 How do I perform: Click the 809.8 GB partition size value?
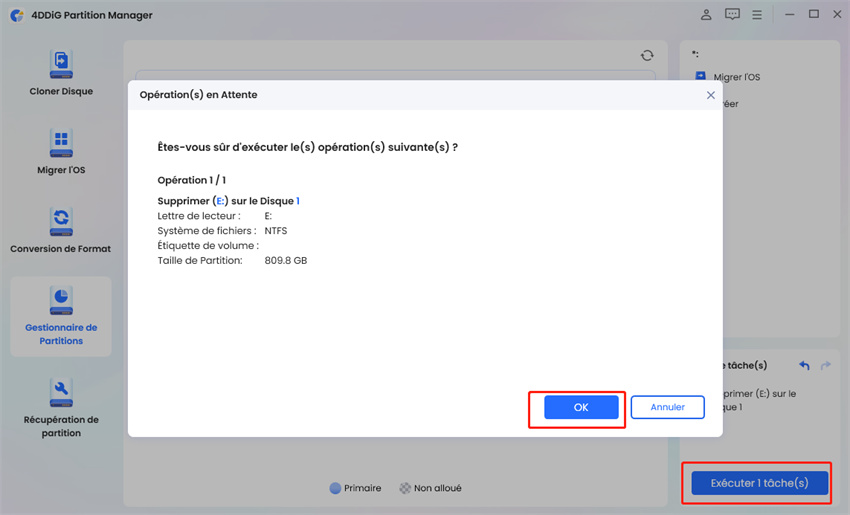286,261
